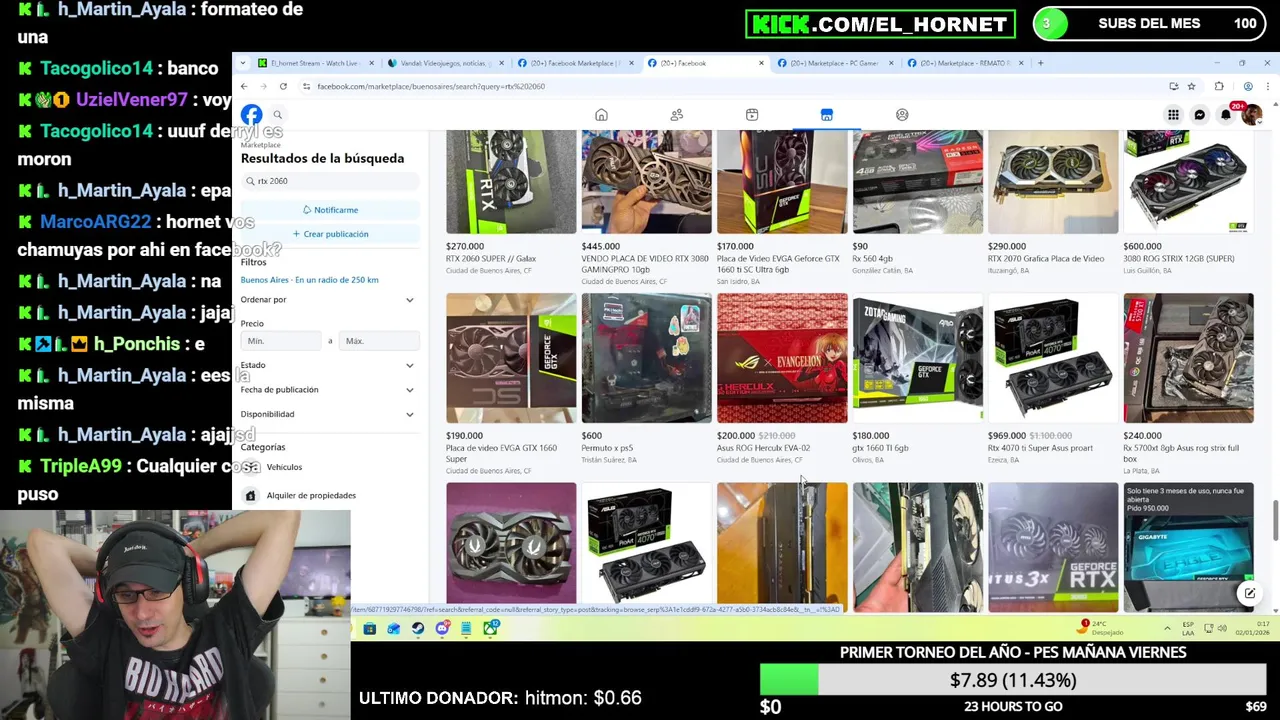This screenshot has height=720, width=1280.
Task: Click the Alquiler de propiedades icon
Action: tap(250, 496)
